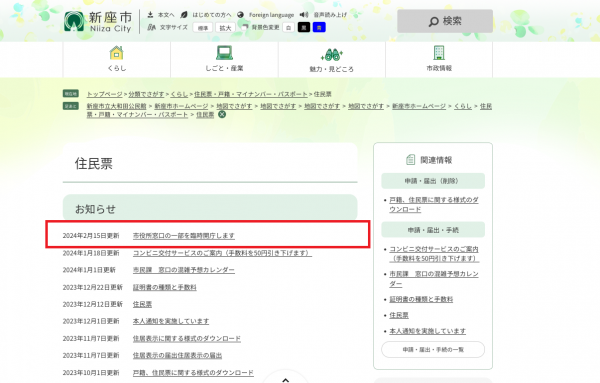
Task: Click the 申請・届出・手続の一覧 button
Action: (433, 349)
